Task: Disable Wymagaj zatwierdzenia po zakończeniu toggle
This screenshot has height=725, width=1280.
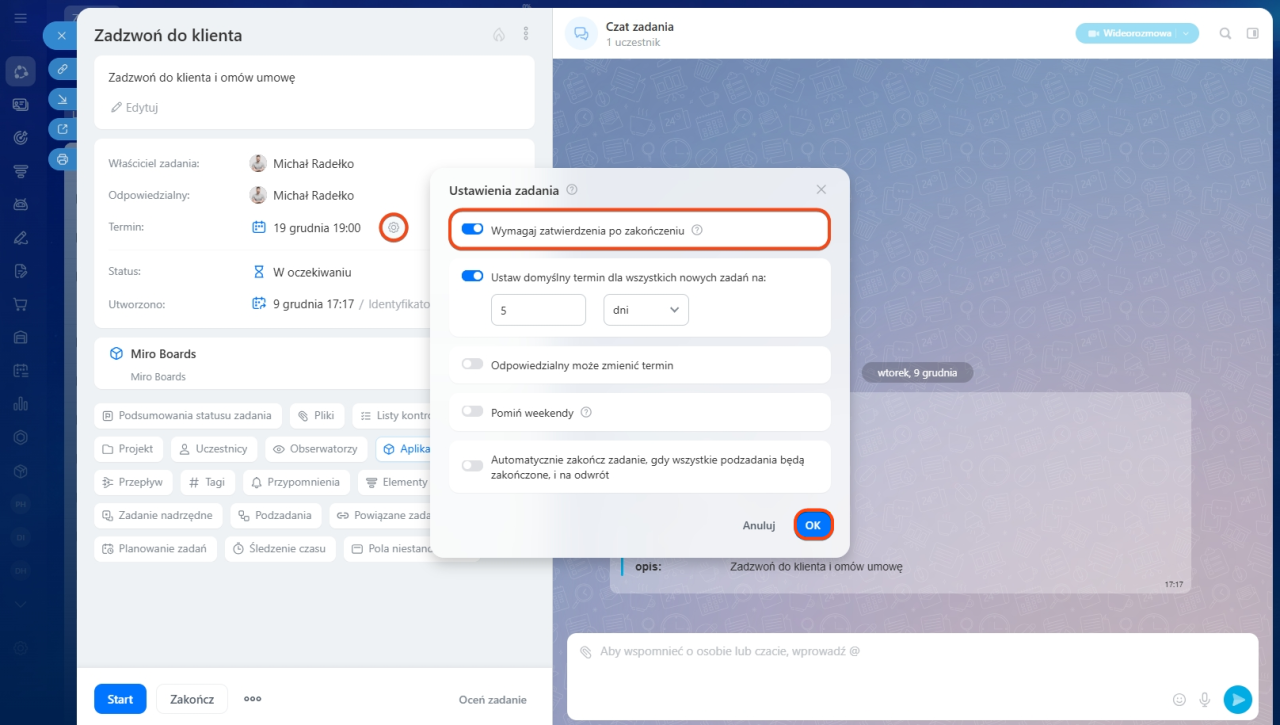Action: [472, 229]
